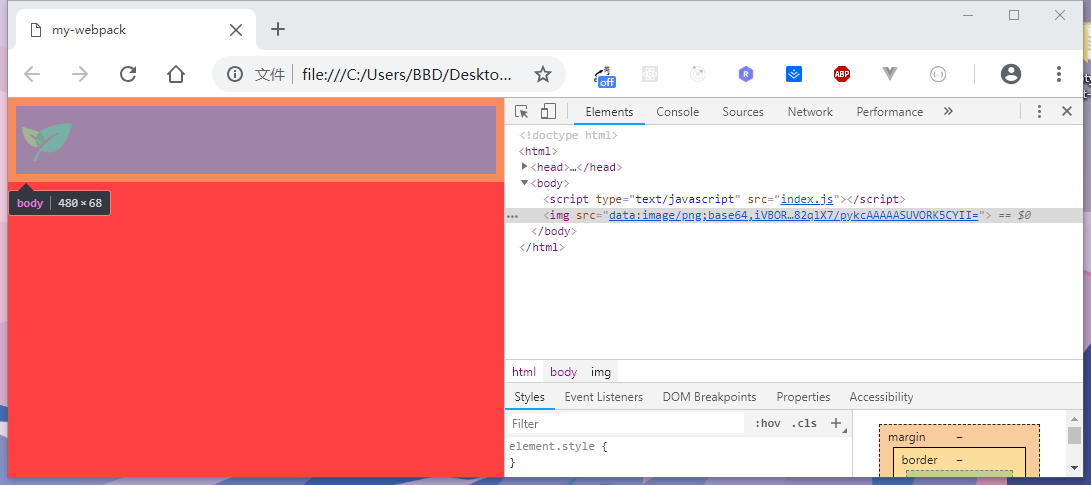Viewport: 1091px width, 485px height.
Task: Open the index.js script link
Action: pos(806,199)
